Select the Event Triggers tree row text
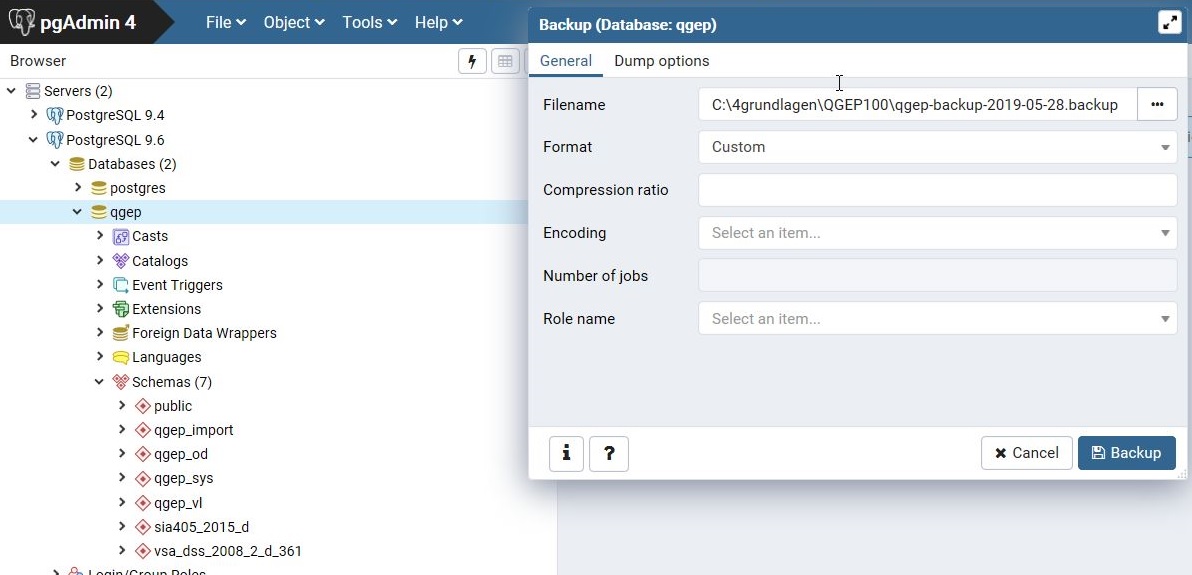Screen dimensions: 1192x575 (177, 285)
